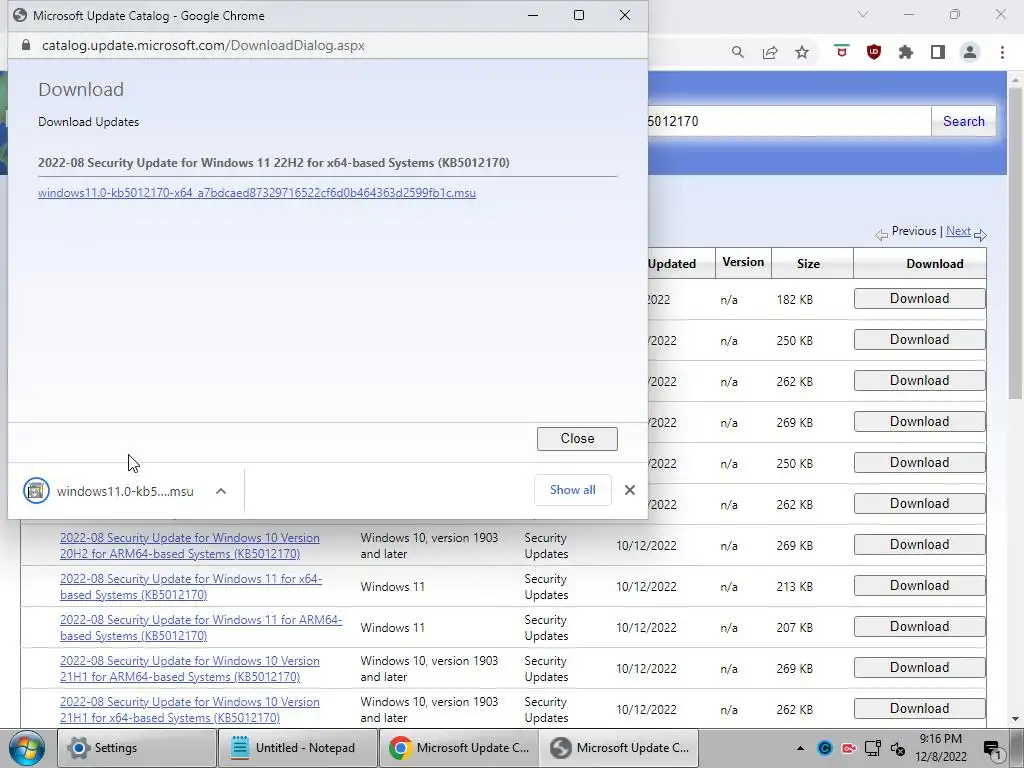Open the downloaded windows11.0-kb5 msu file item
This screenshot has width=1024, height=768.
108,491
